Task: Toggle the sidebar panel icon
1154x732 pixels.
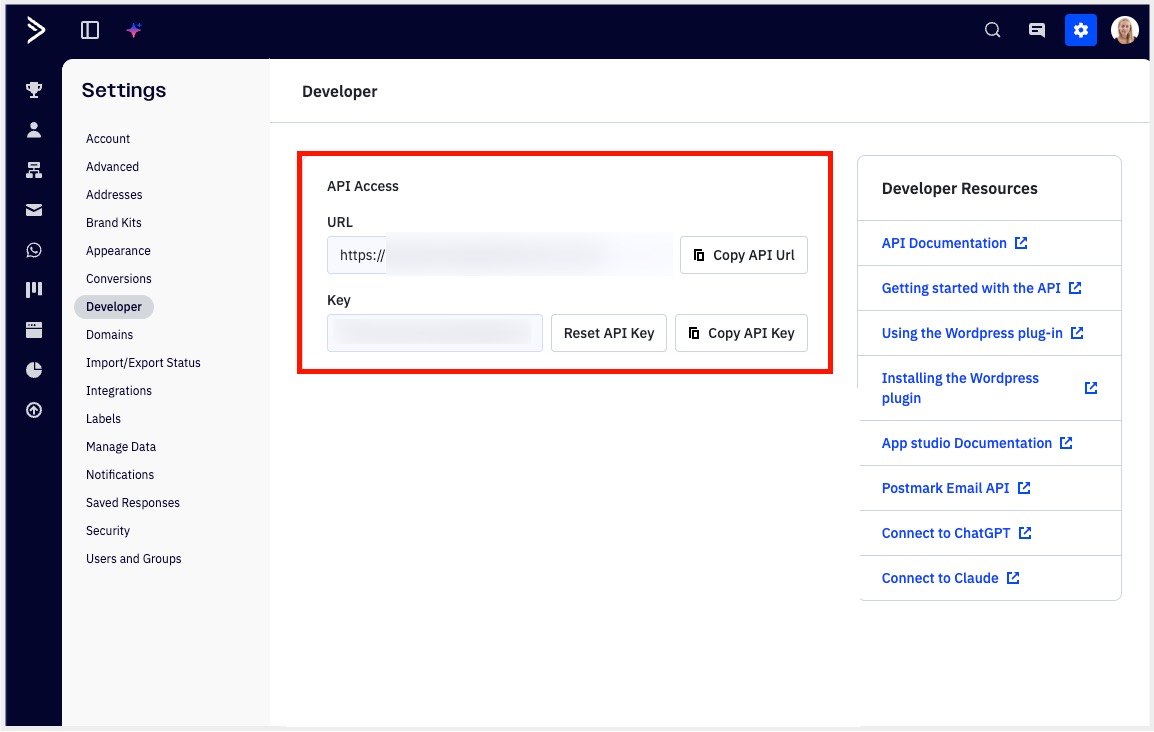Action: (x=90, y=30)
